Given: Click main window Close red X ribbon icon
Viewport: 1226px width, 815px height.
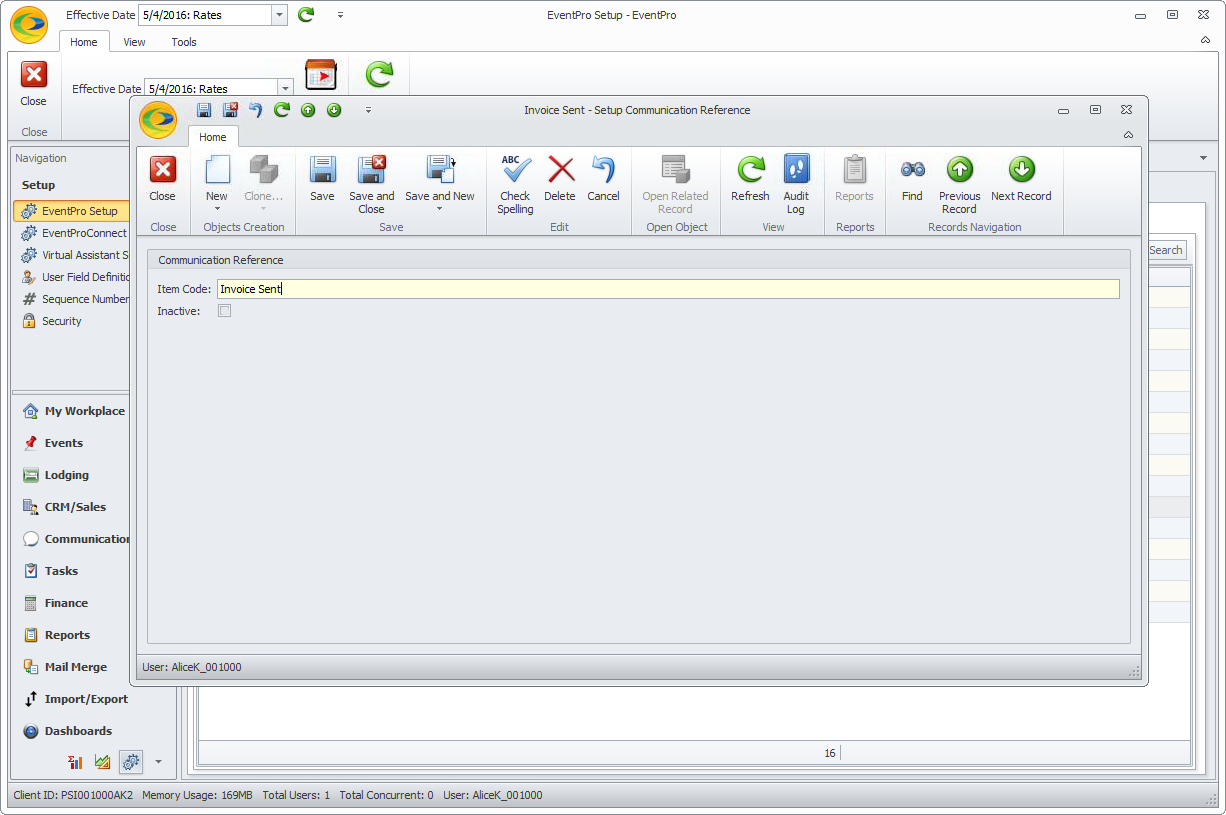Looking at the screenshot, I should [34, 75].
